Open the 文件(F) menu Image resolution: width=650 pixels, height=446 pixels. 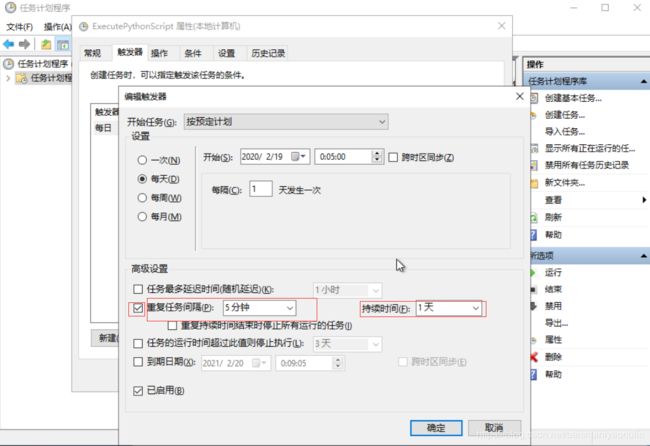pyautogui.click(x=19, y=27)
